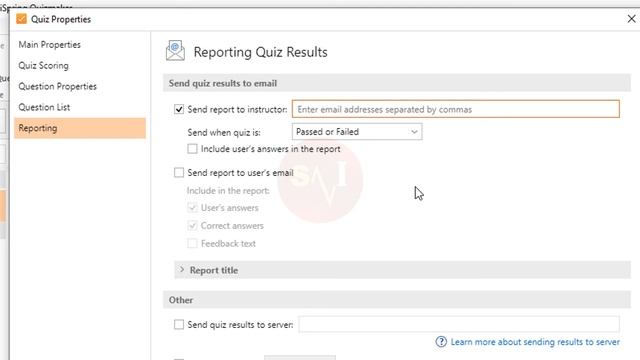Enable Send quiz results to server

point(179,324)
